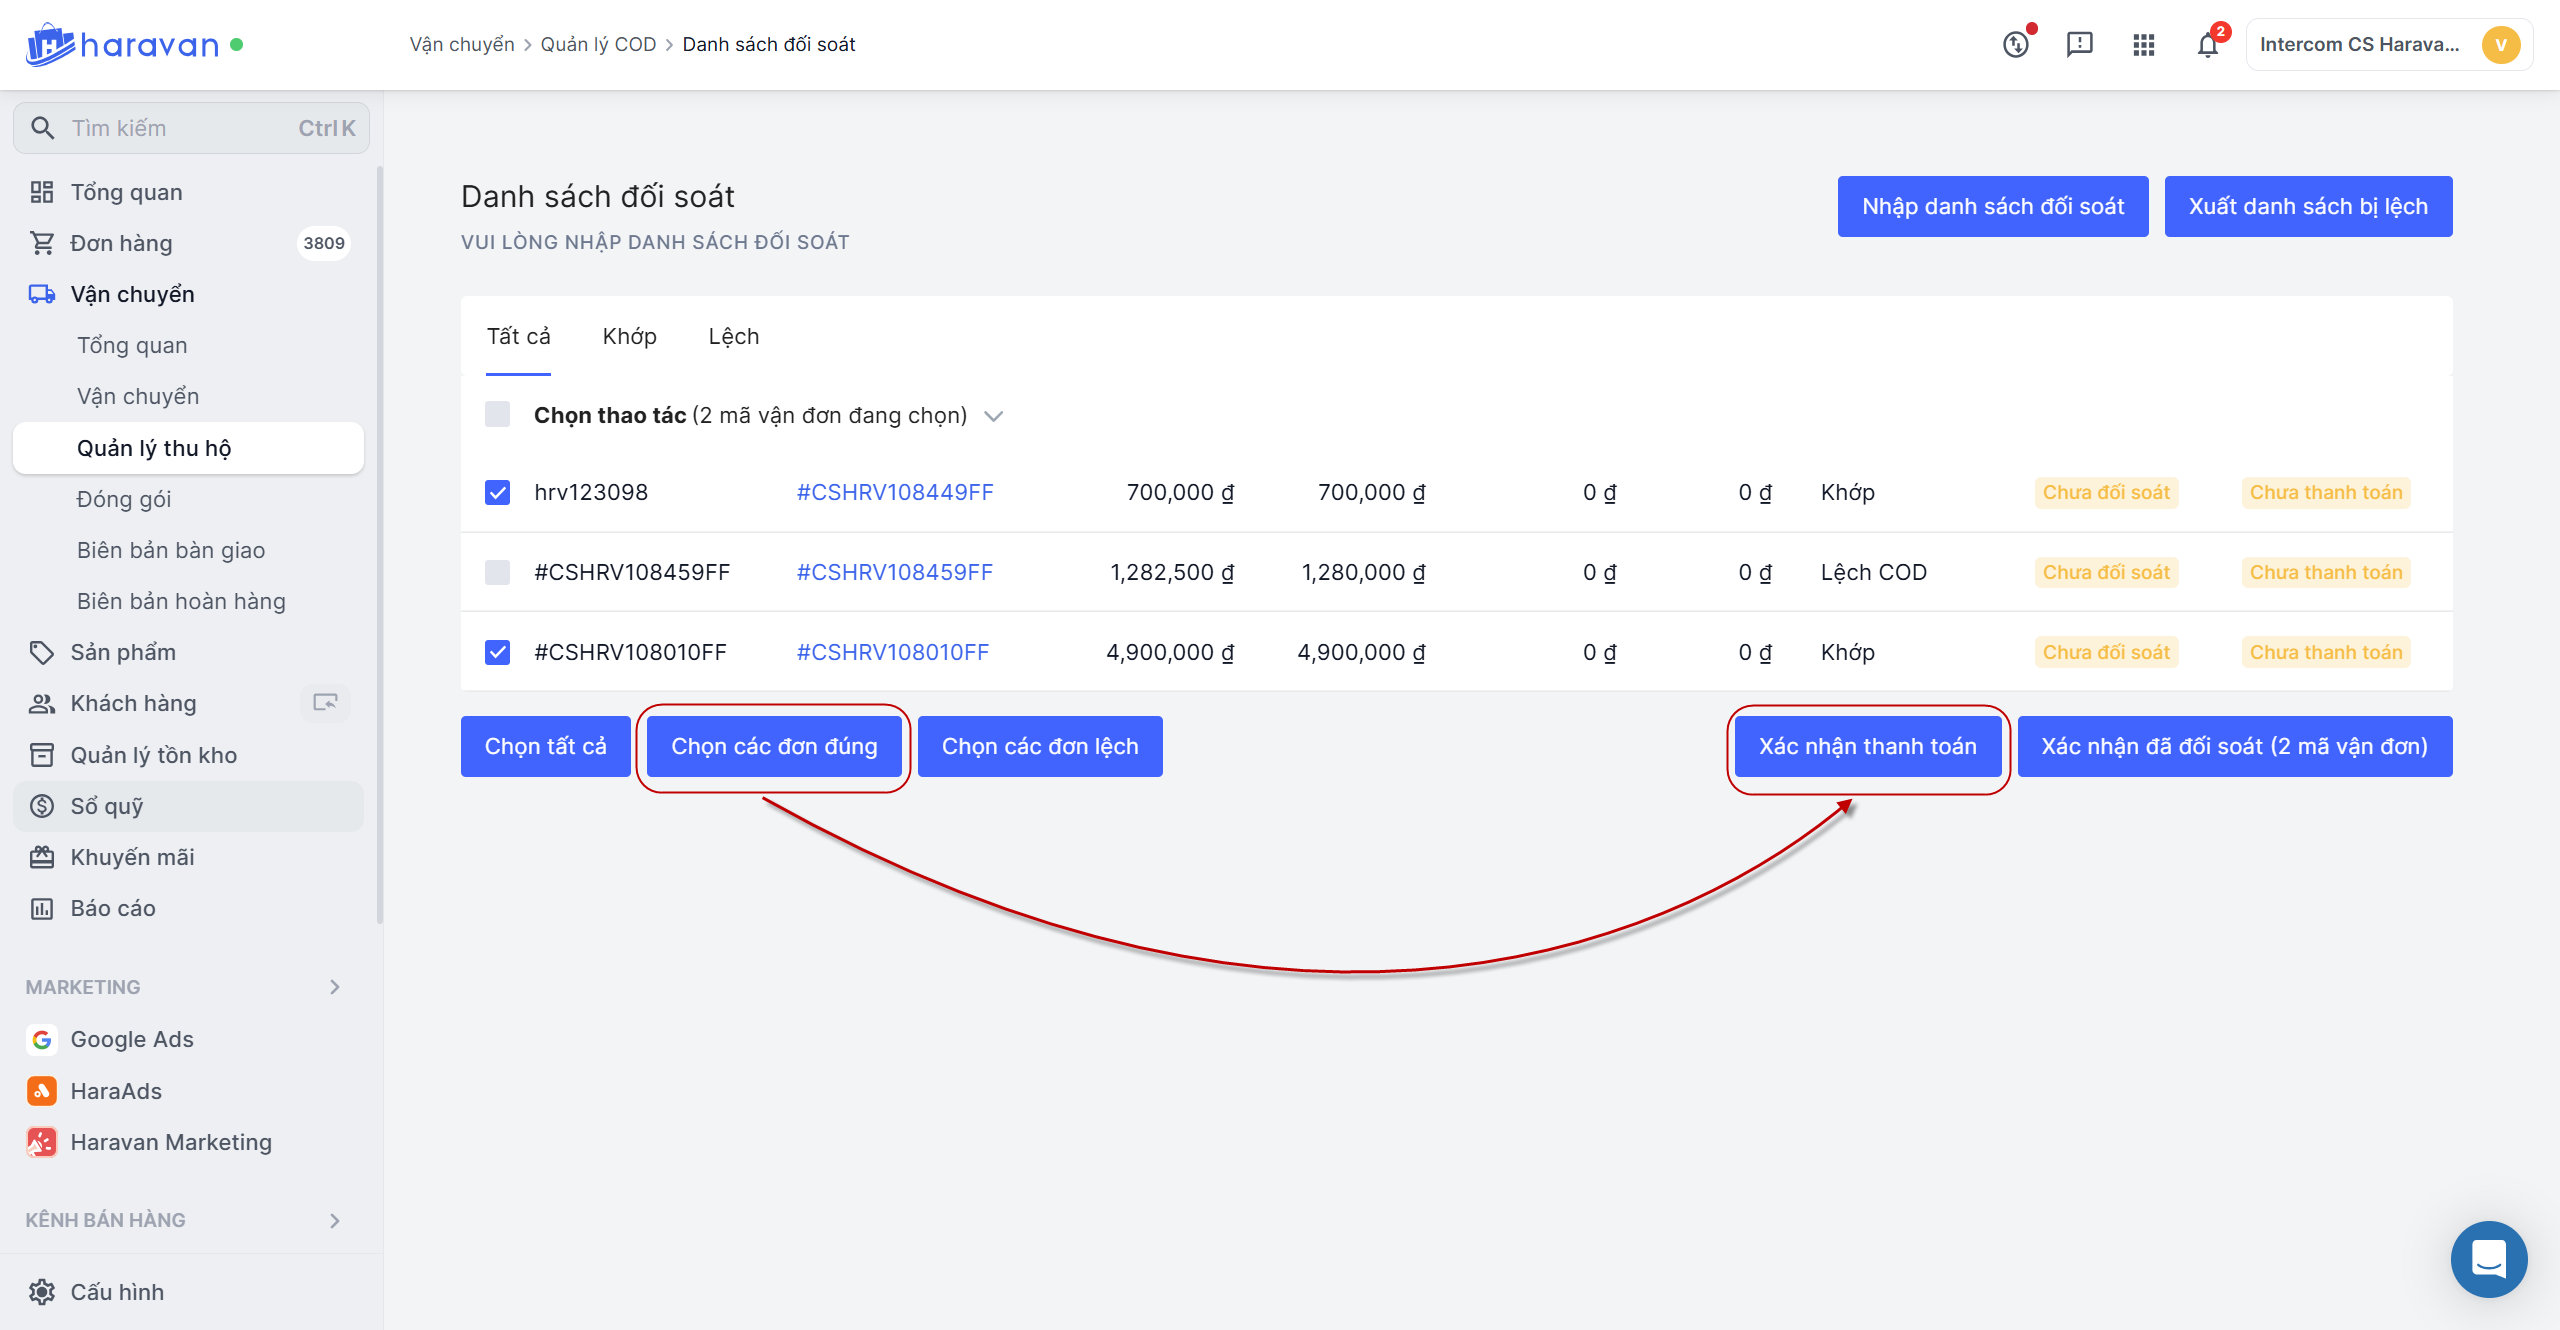The width and height of the screenshot is (2560, 1330).
Task: Expand the MARKETING section chevron
Action: [335, 987]
